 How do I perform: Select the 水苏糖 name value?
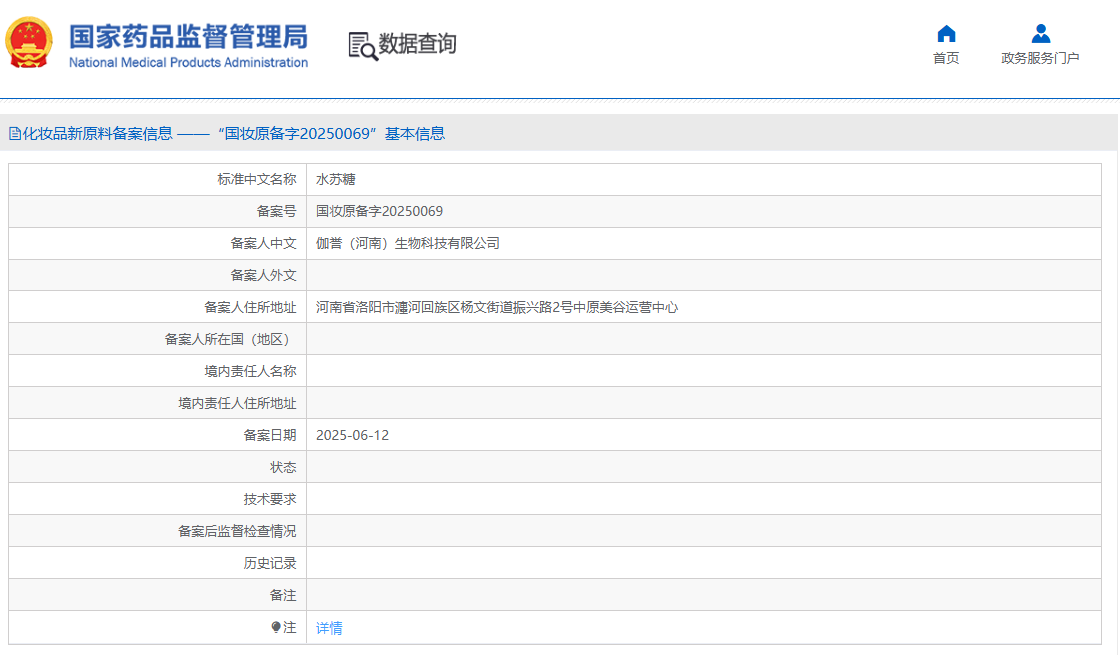click(x=335, y=180)
